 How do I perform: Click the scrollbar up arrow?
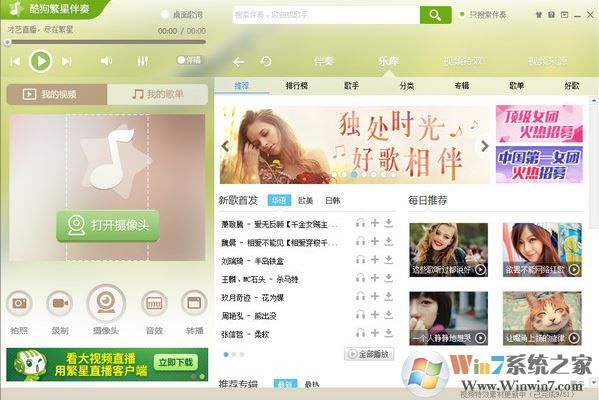[594, 100]
